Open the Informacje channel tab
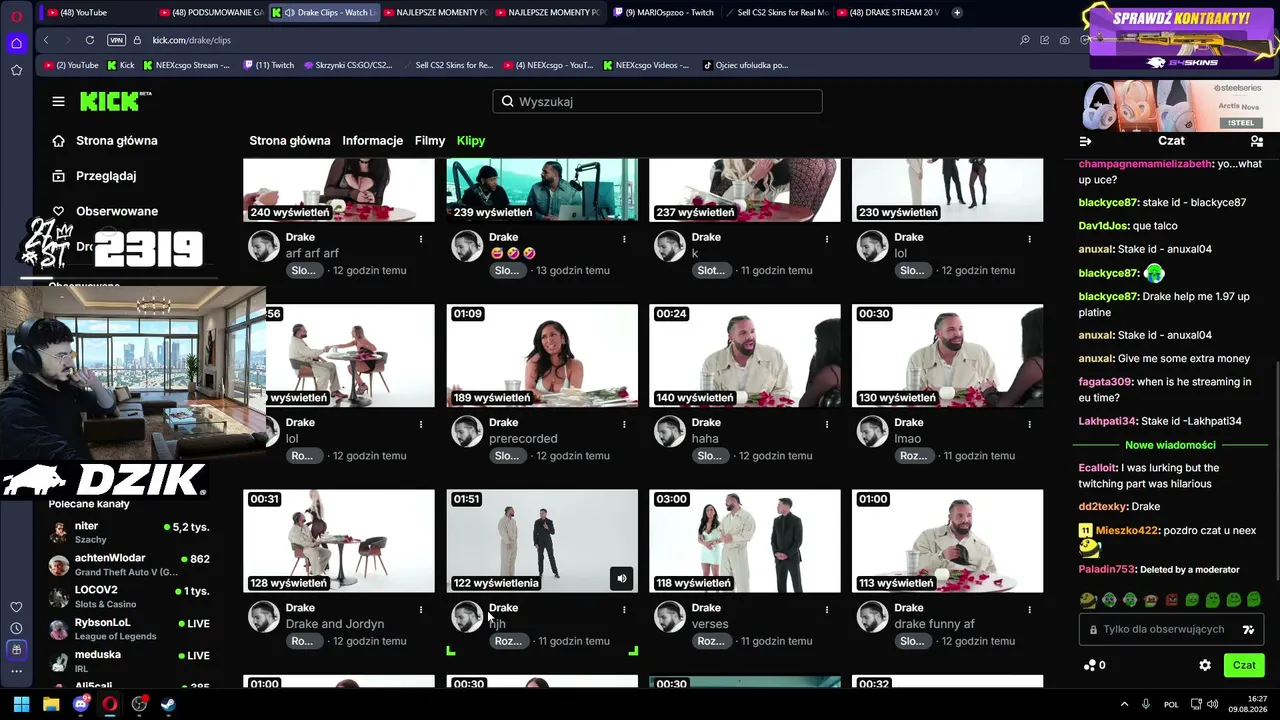This screenshot has height=720, width=1280. click(x=372, y=141)
